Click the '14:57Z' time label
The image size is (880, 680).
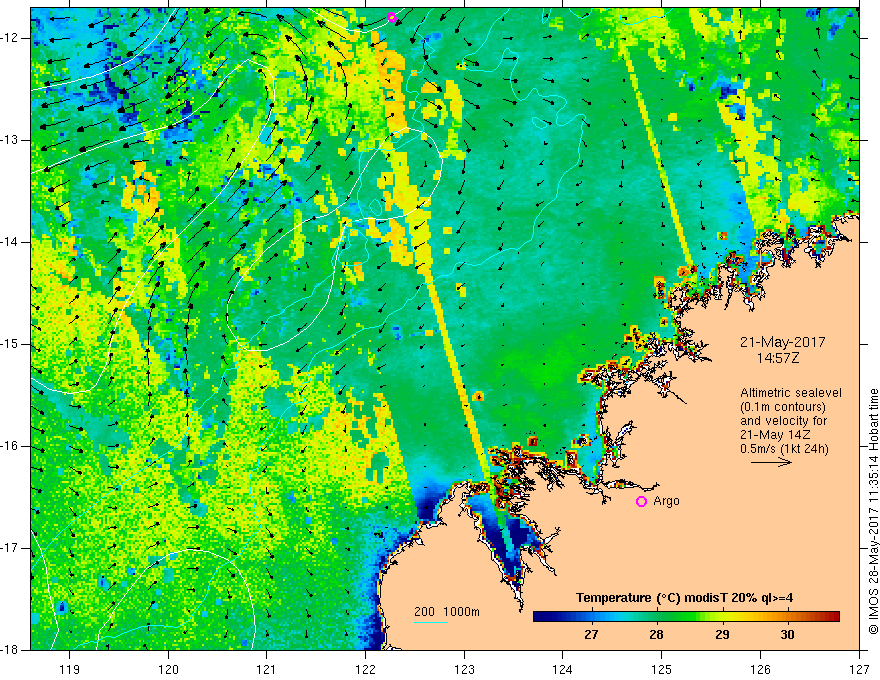pyautogui.click(x=778, y=358)
